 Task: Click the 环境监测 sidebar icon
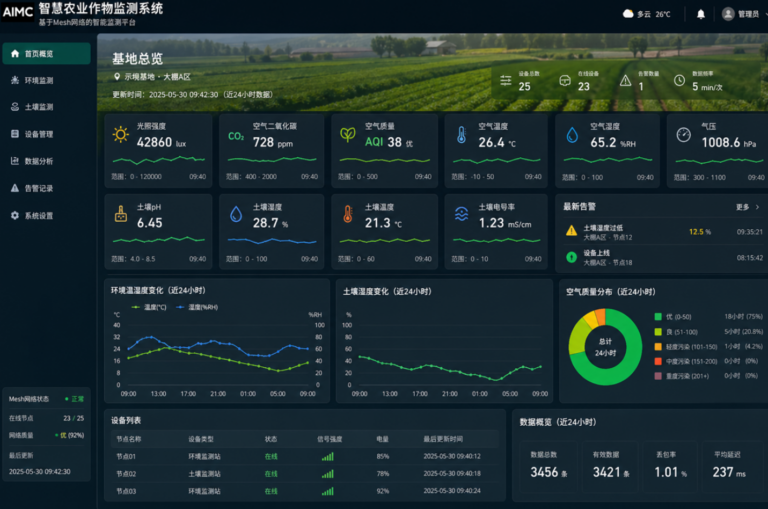pyautogui.click(x=15, y=80)
